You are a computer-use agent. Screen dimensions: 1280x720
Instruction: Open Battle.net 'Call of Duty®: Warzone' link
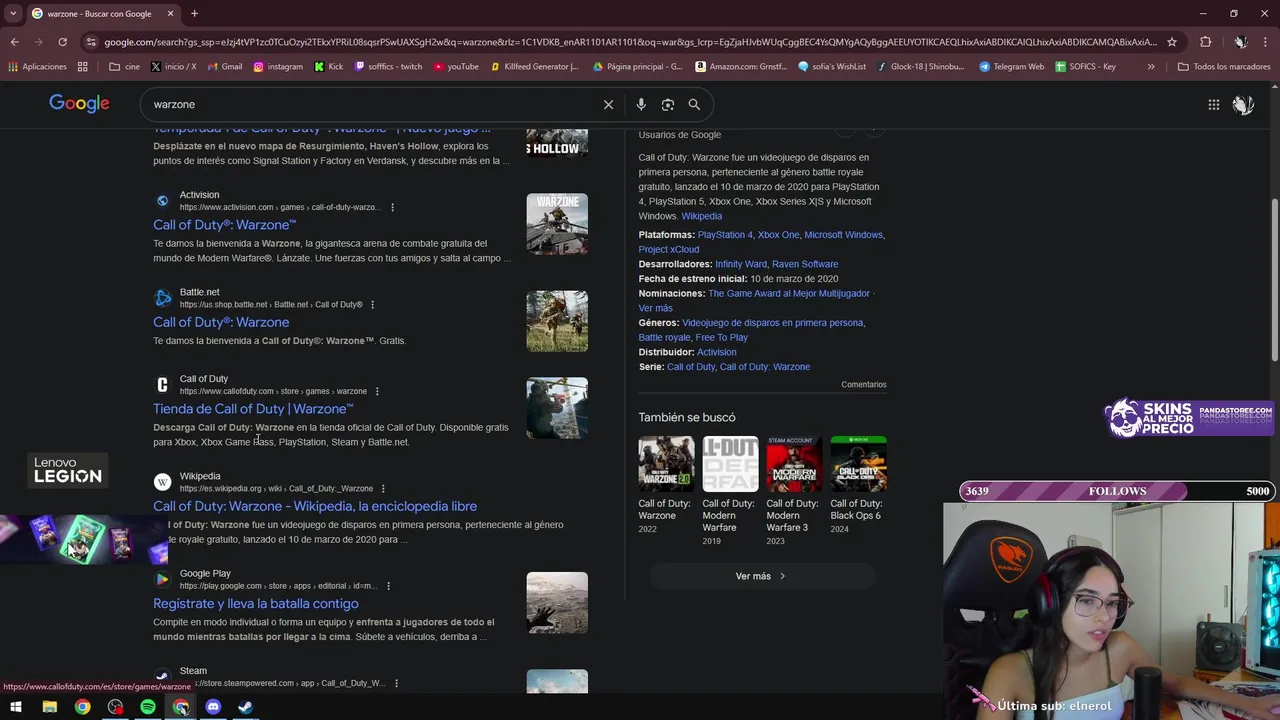click(221, 322)
